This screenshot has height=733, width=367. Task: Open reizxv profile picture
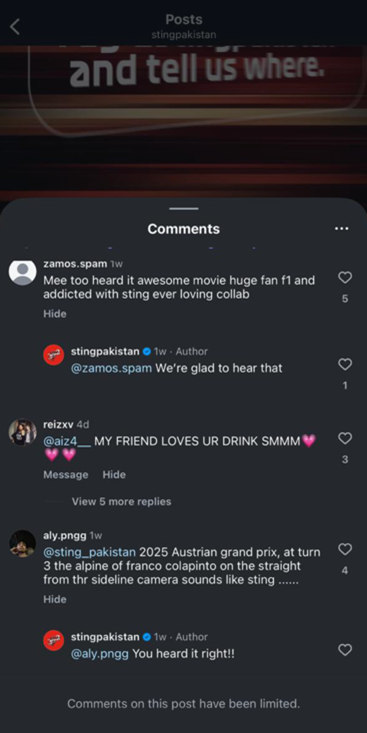click(x=22, y=432)
